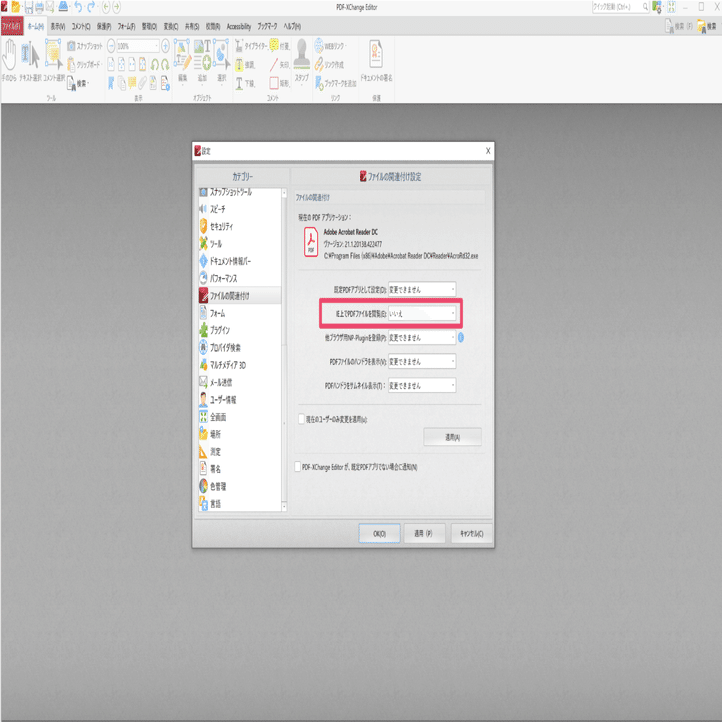This screenshot has height=722, width=722.
Task: Select 色管理 category in settings list
Action: [239, 486]
